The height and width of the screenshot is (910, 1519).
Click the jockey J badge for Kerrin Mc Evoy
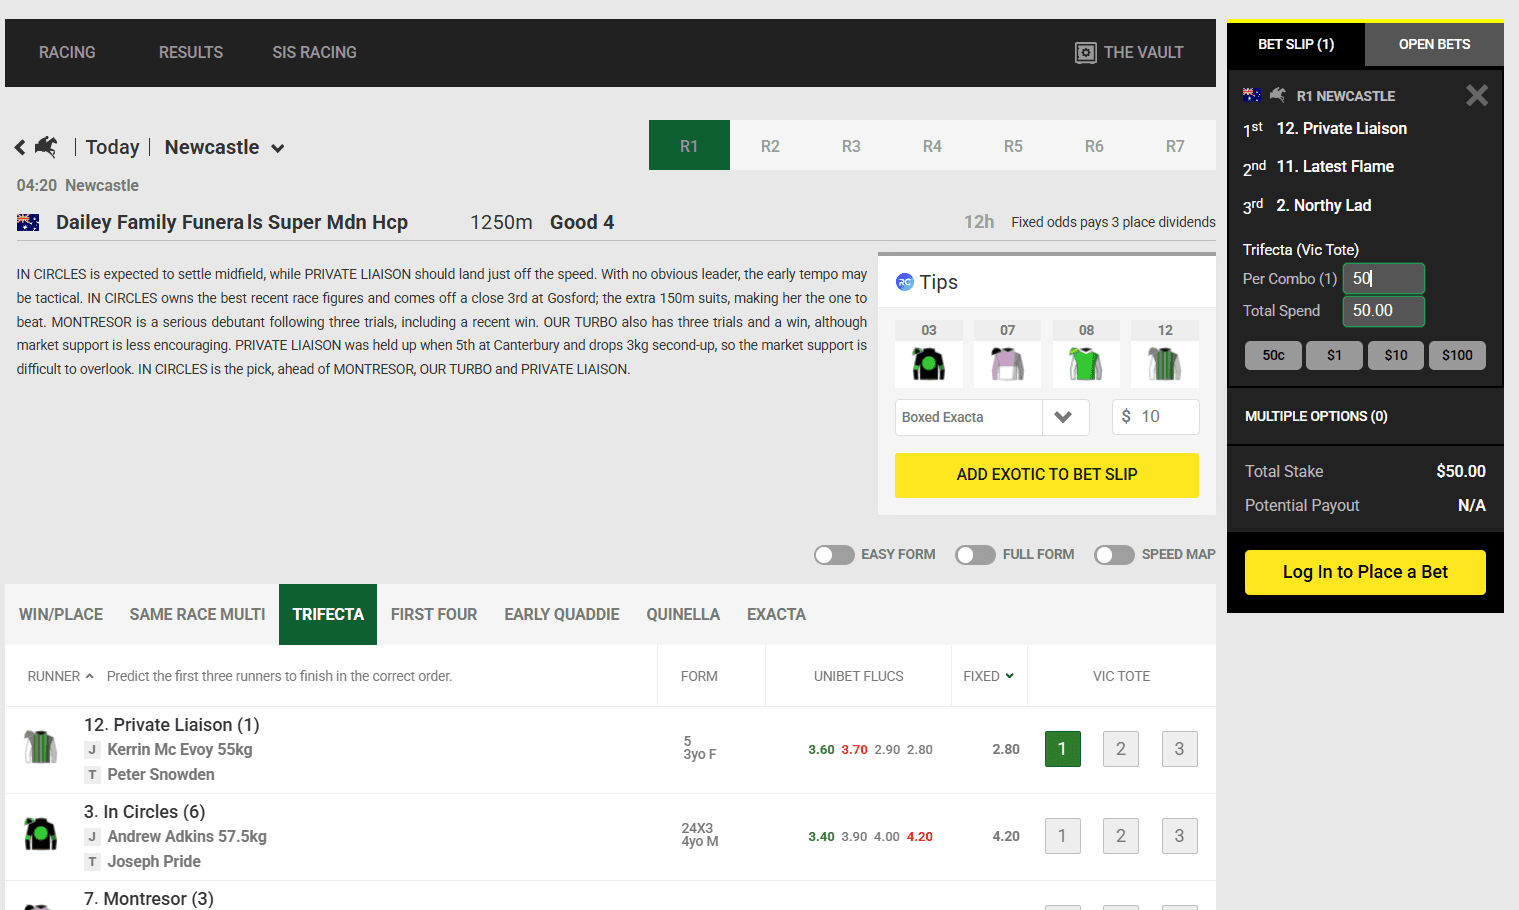pyautogui.click(x=92, y=750)
